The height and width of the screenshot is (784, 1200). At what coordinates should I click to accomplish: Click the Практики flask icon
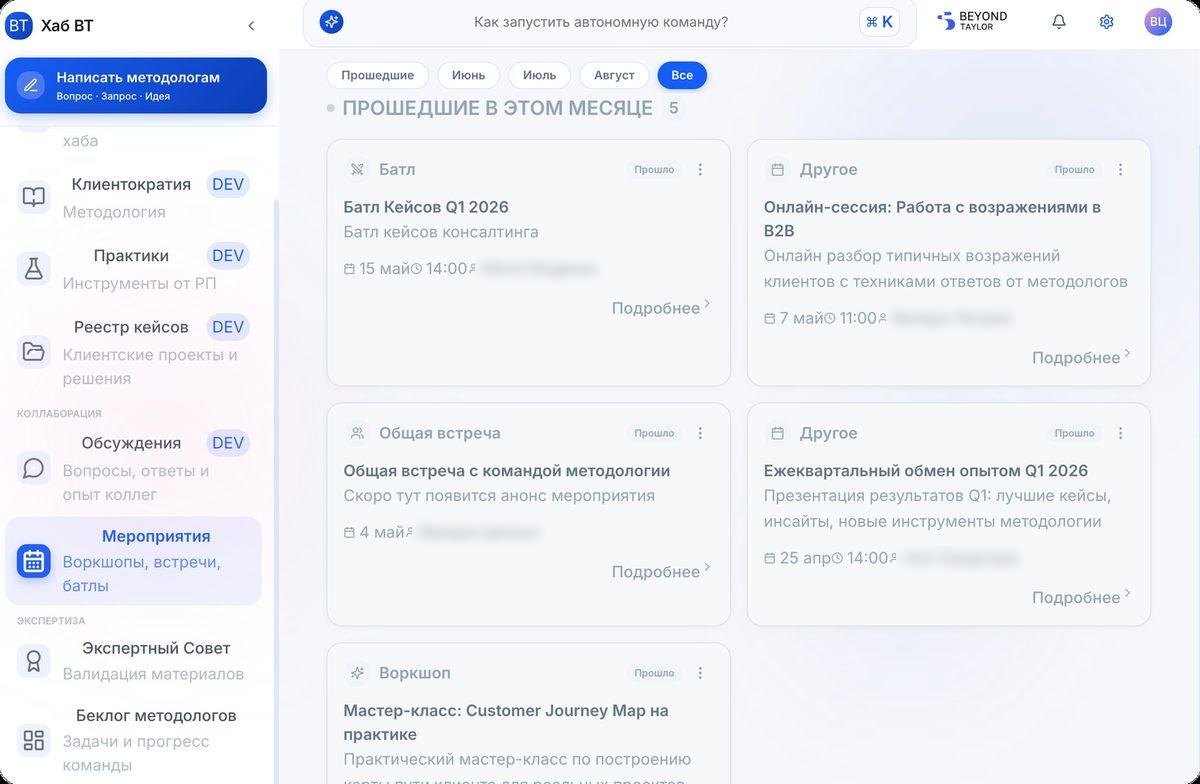click(34, 268)
